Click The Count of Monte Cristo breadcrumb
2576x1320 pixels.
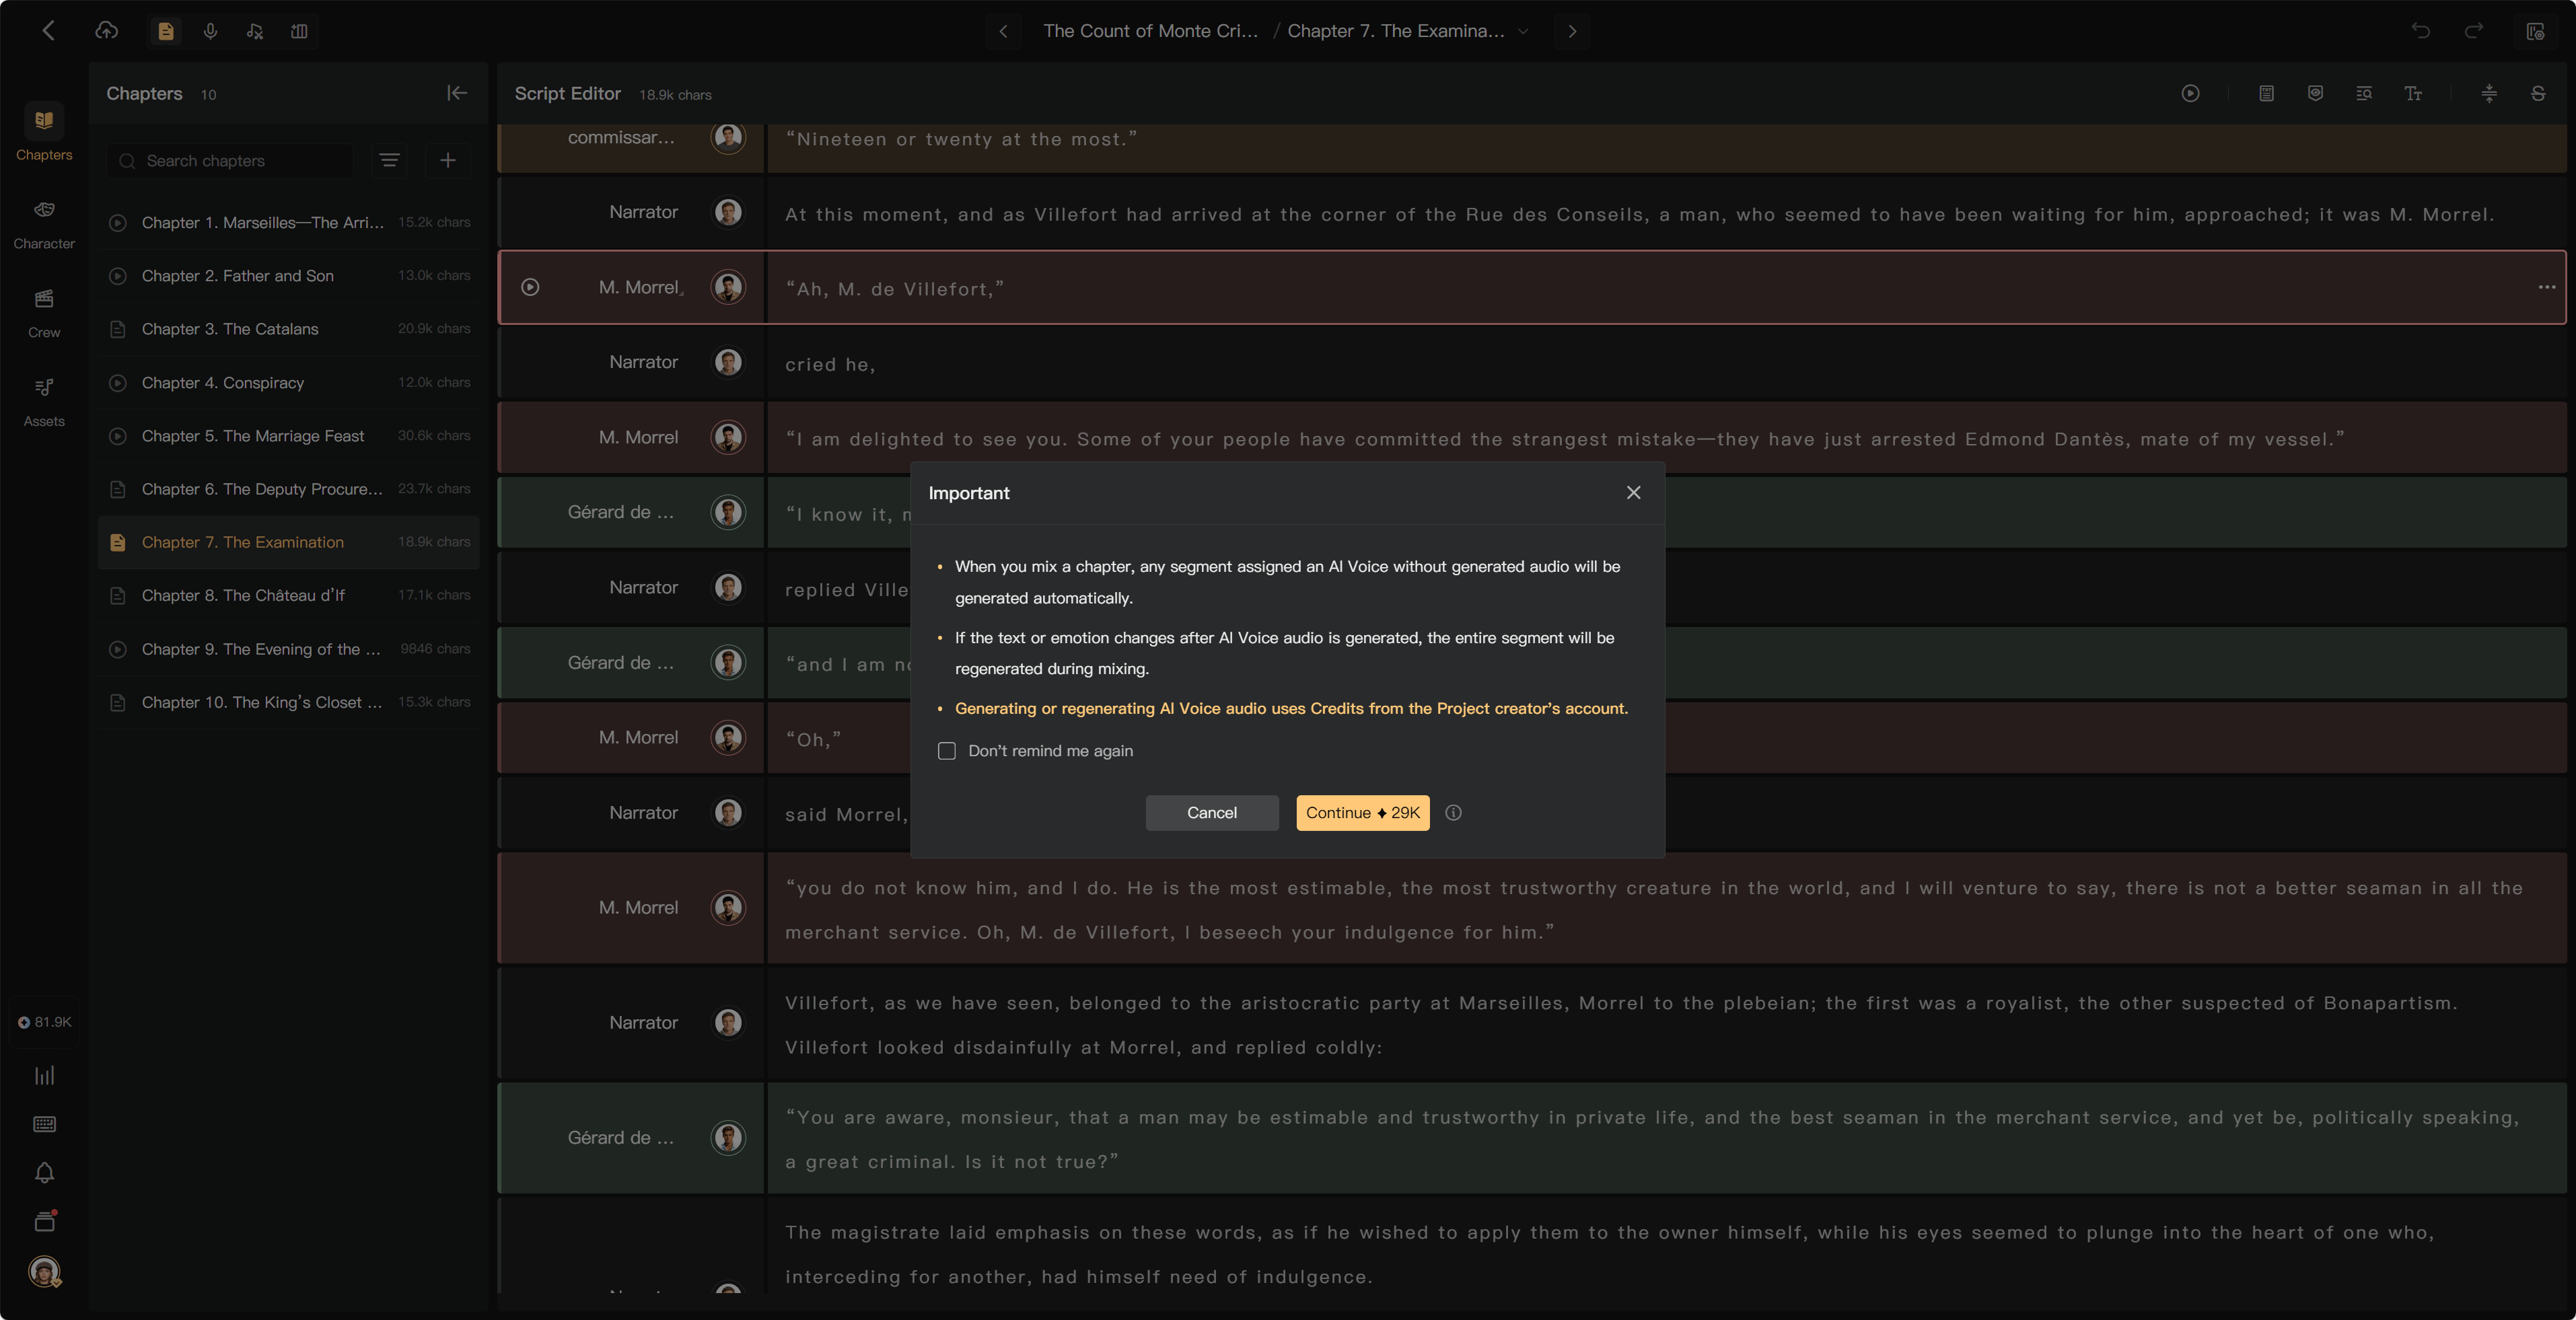1150,31
